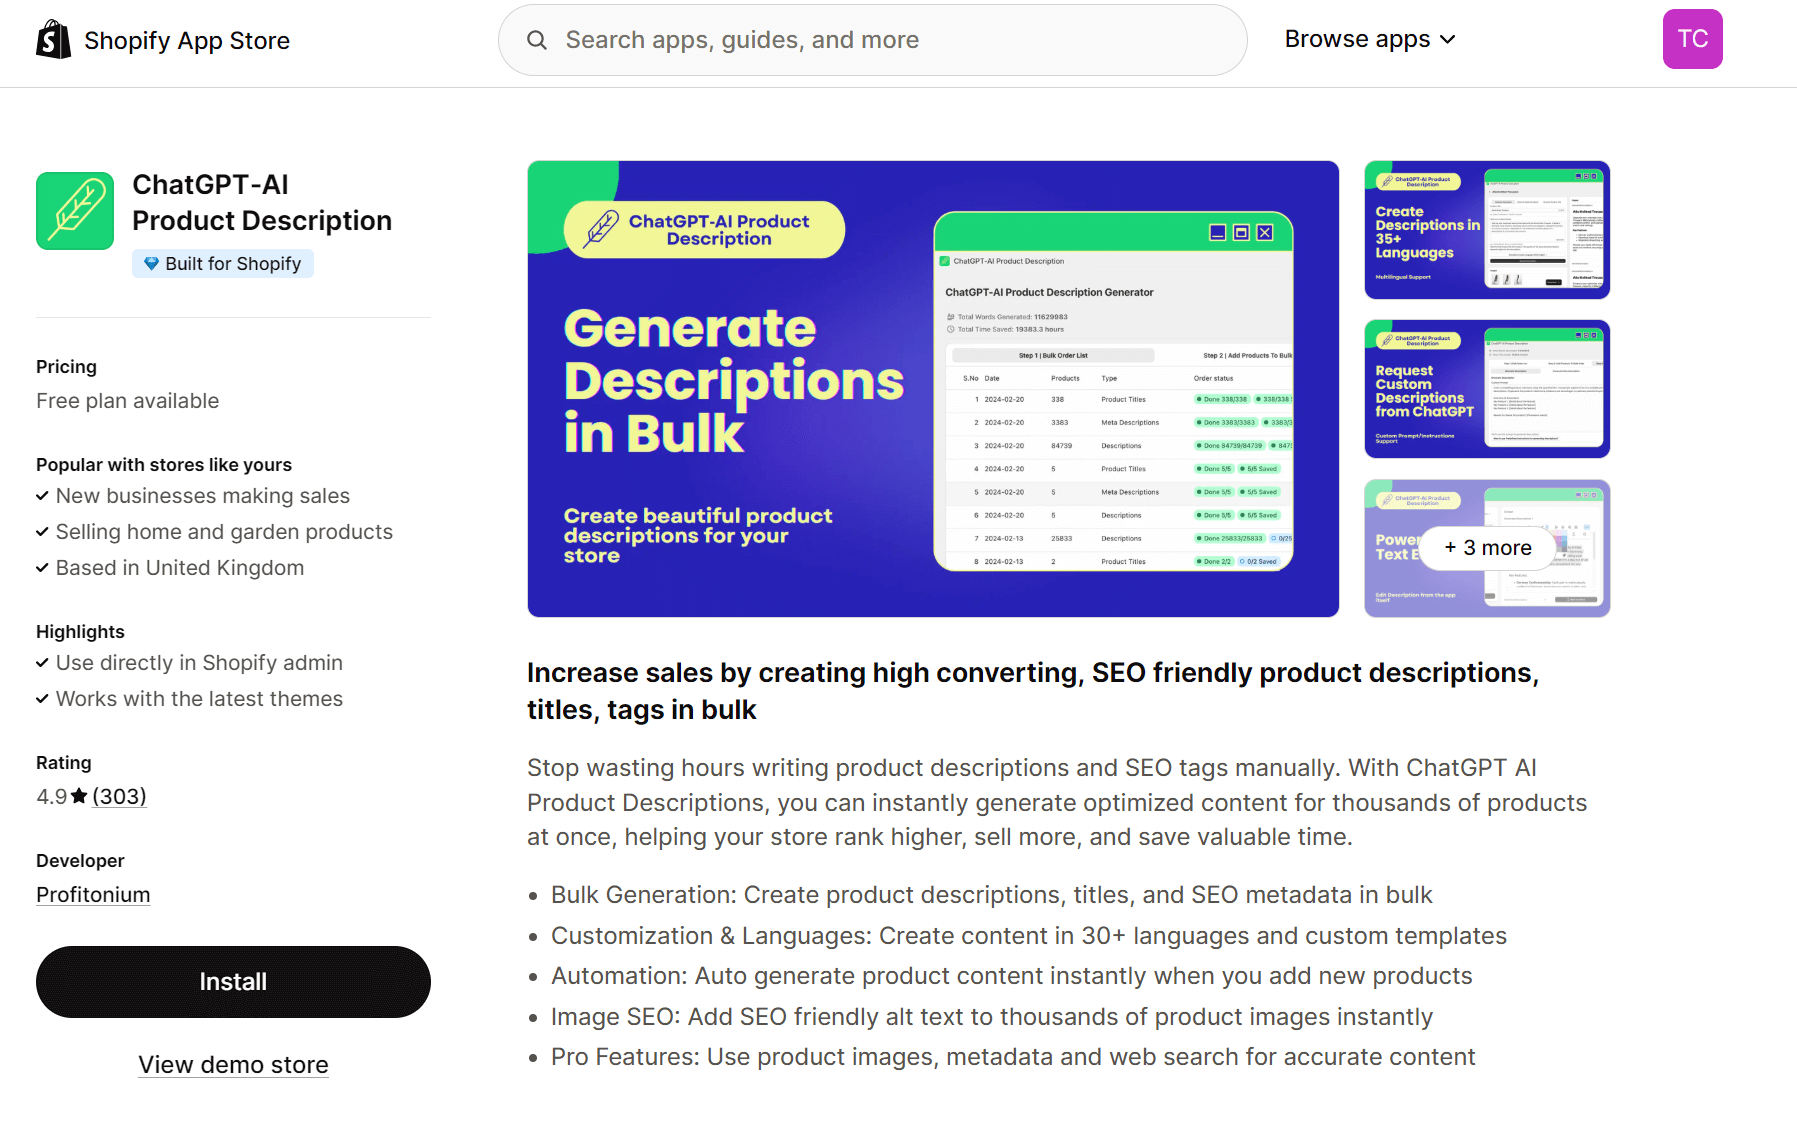Screen dimensions: 1797x1122
Task: Open the View demo store link
Action: coord(233,1064)
